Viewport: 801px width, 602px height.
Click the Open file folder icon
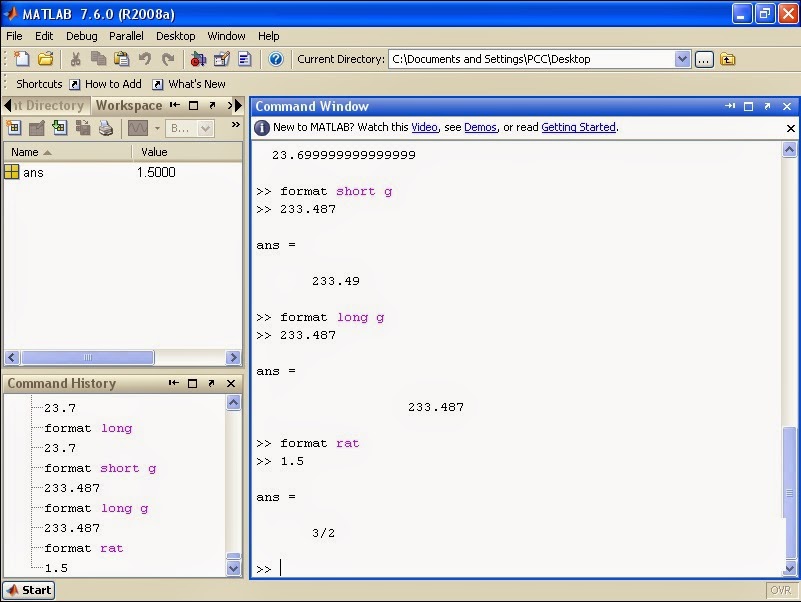coord(45,59)
